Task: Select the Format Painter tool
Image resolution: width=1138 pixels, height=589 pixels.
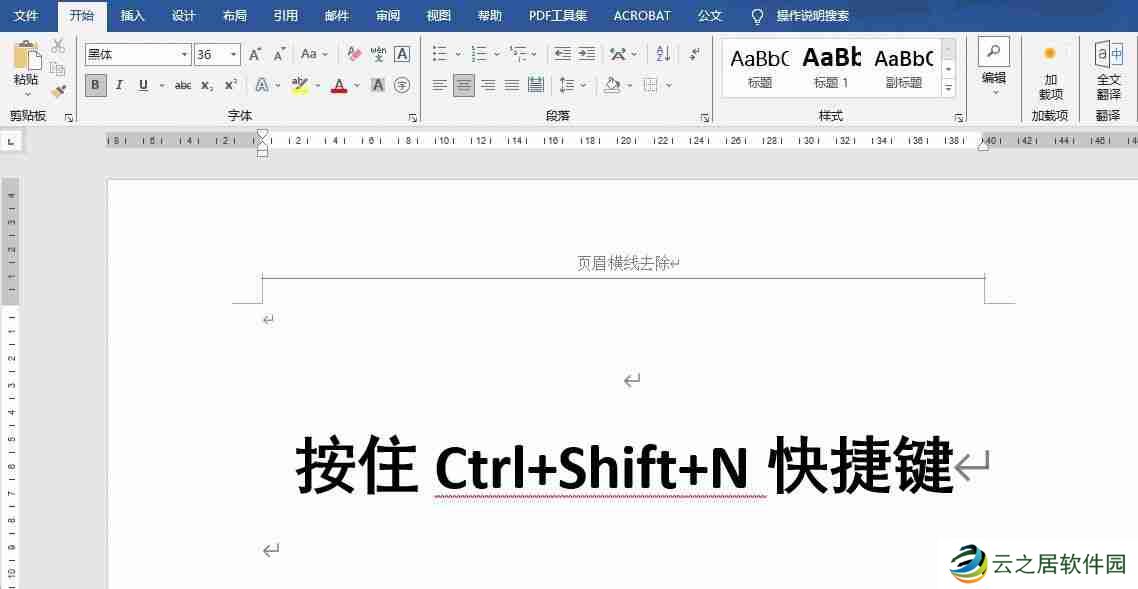Action: [x=59, y=91]
